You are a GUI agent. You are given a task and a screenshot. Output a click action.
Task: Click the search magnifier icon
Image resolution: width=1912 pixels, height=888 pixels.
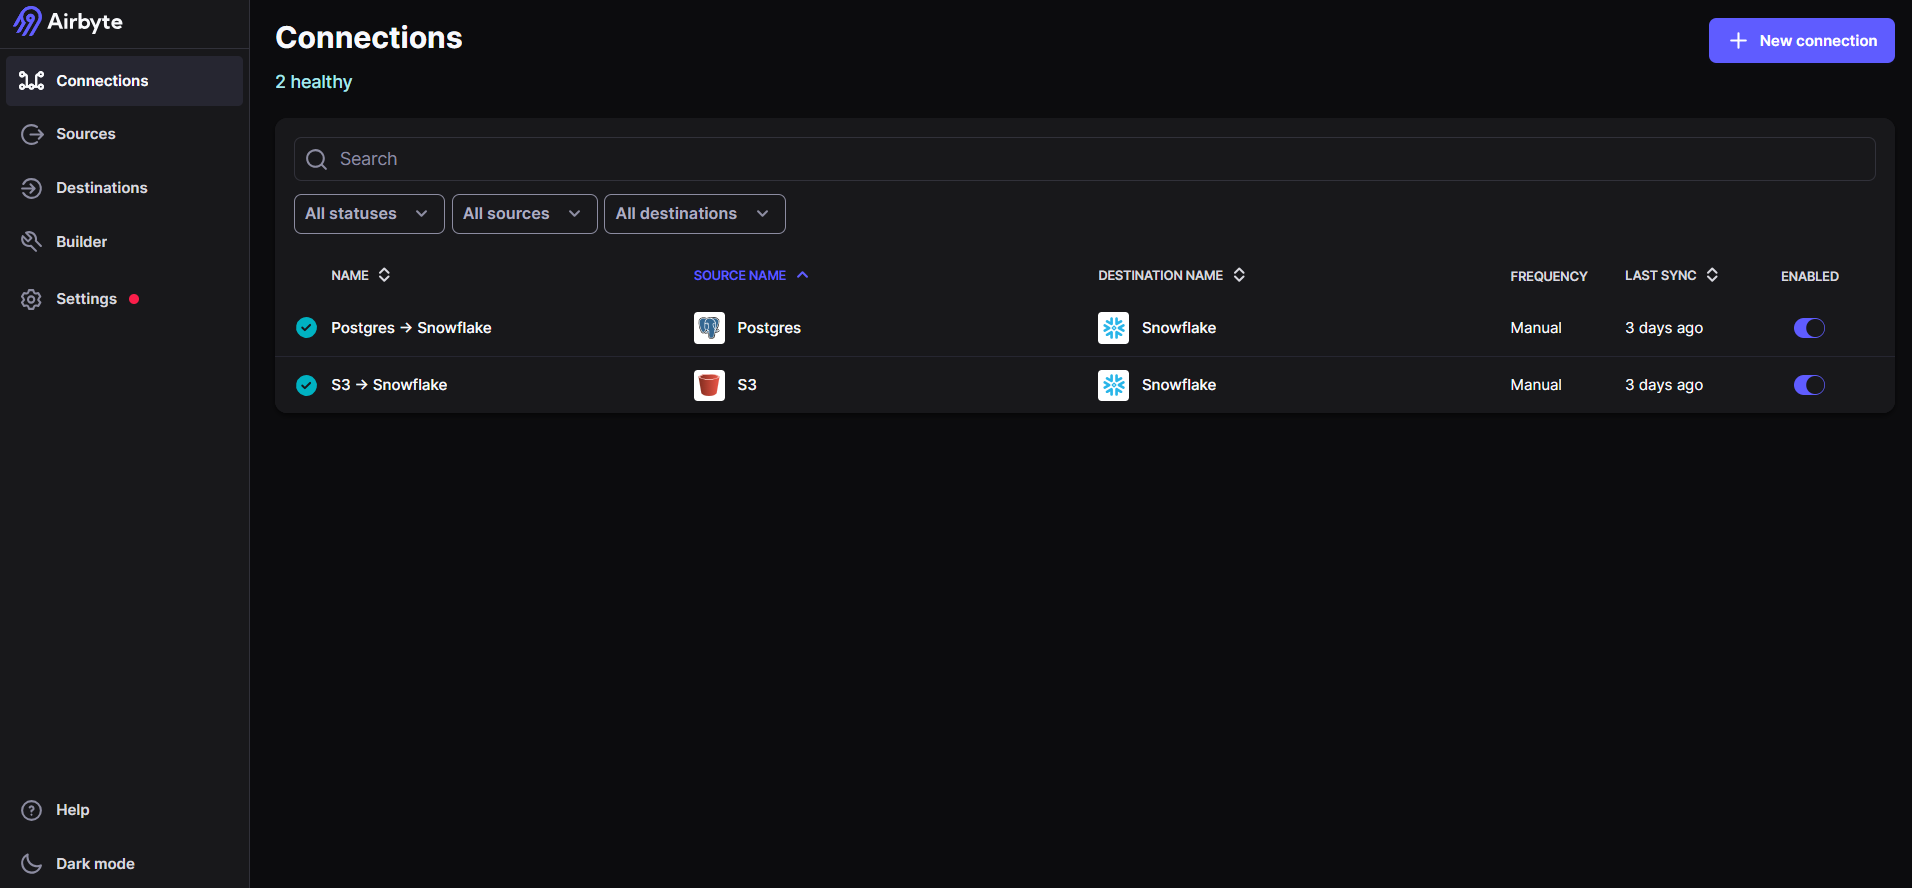[317, 160]
